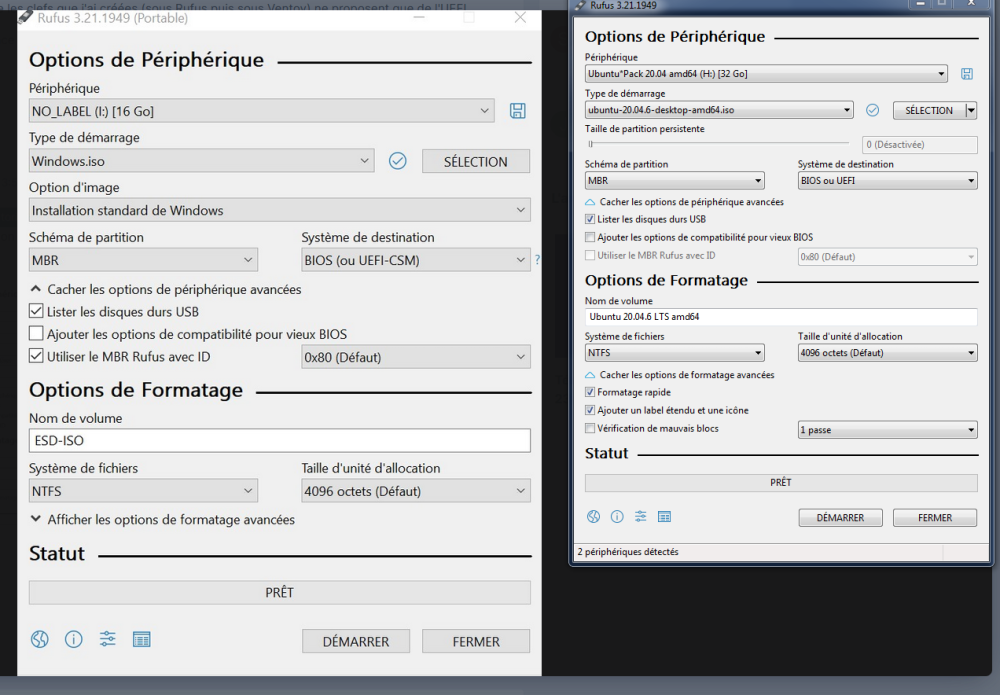This screenshot has width=1000, height=695.
Task: Enable 'Ajouter les options de compatibilité' in left window
Action: pos(36,333)
